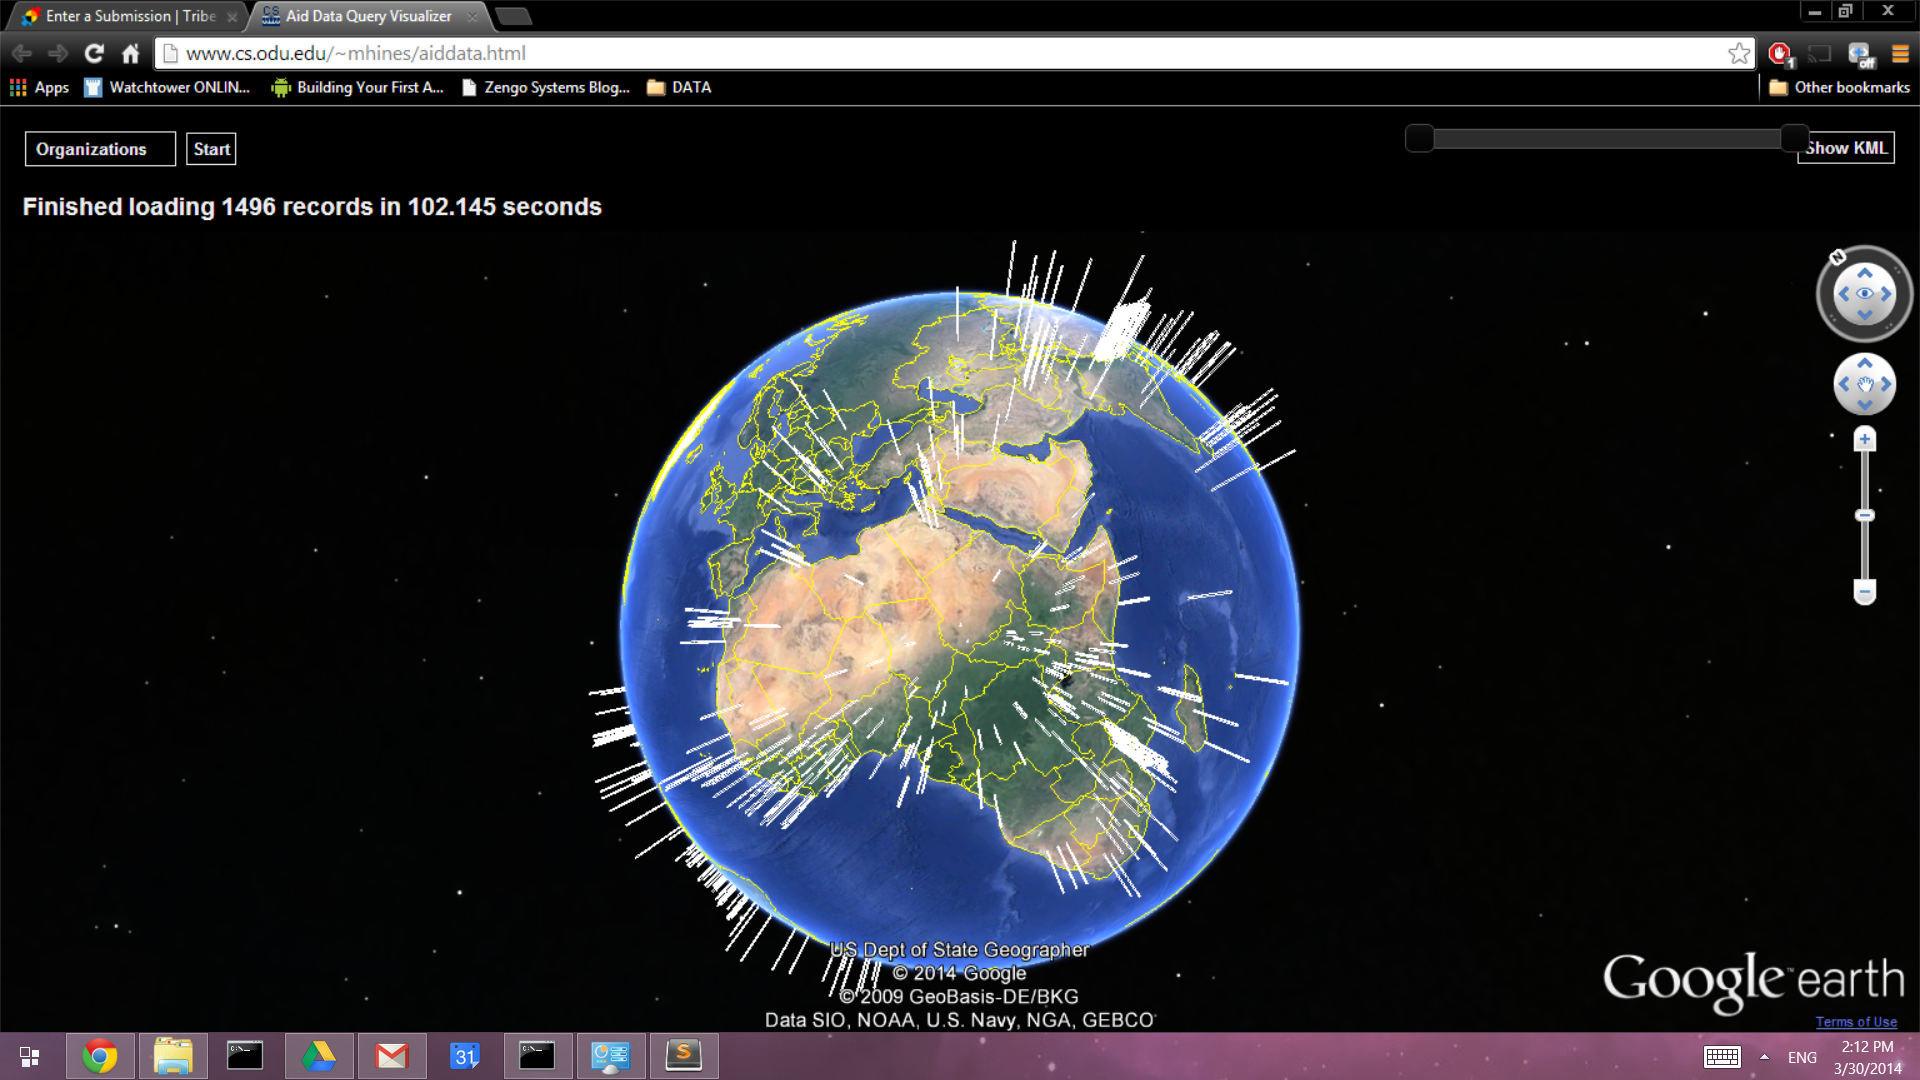
Task: Click the pan-left arrow on hand control
Action: pos(1844,384)
